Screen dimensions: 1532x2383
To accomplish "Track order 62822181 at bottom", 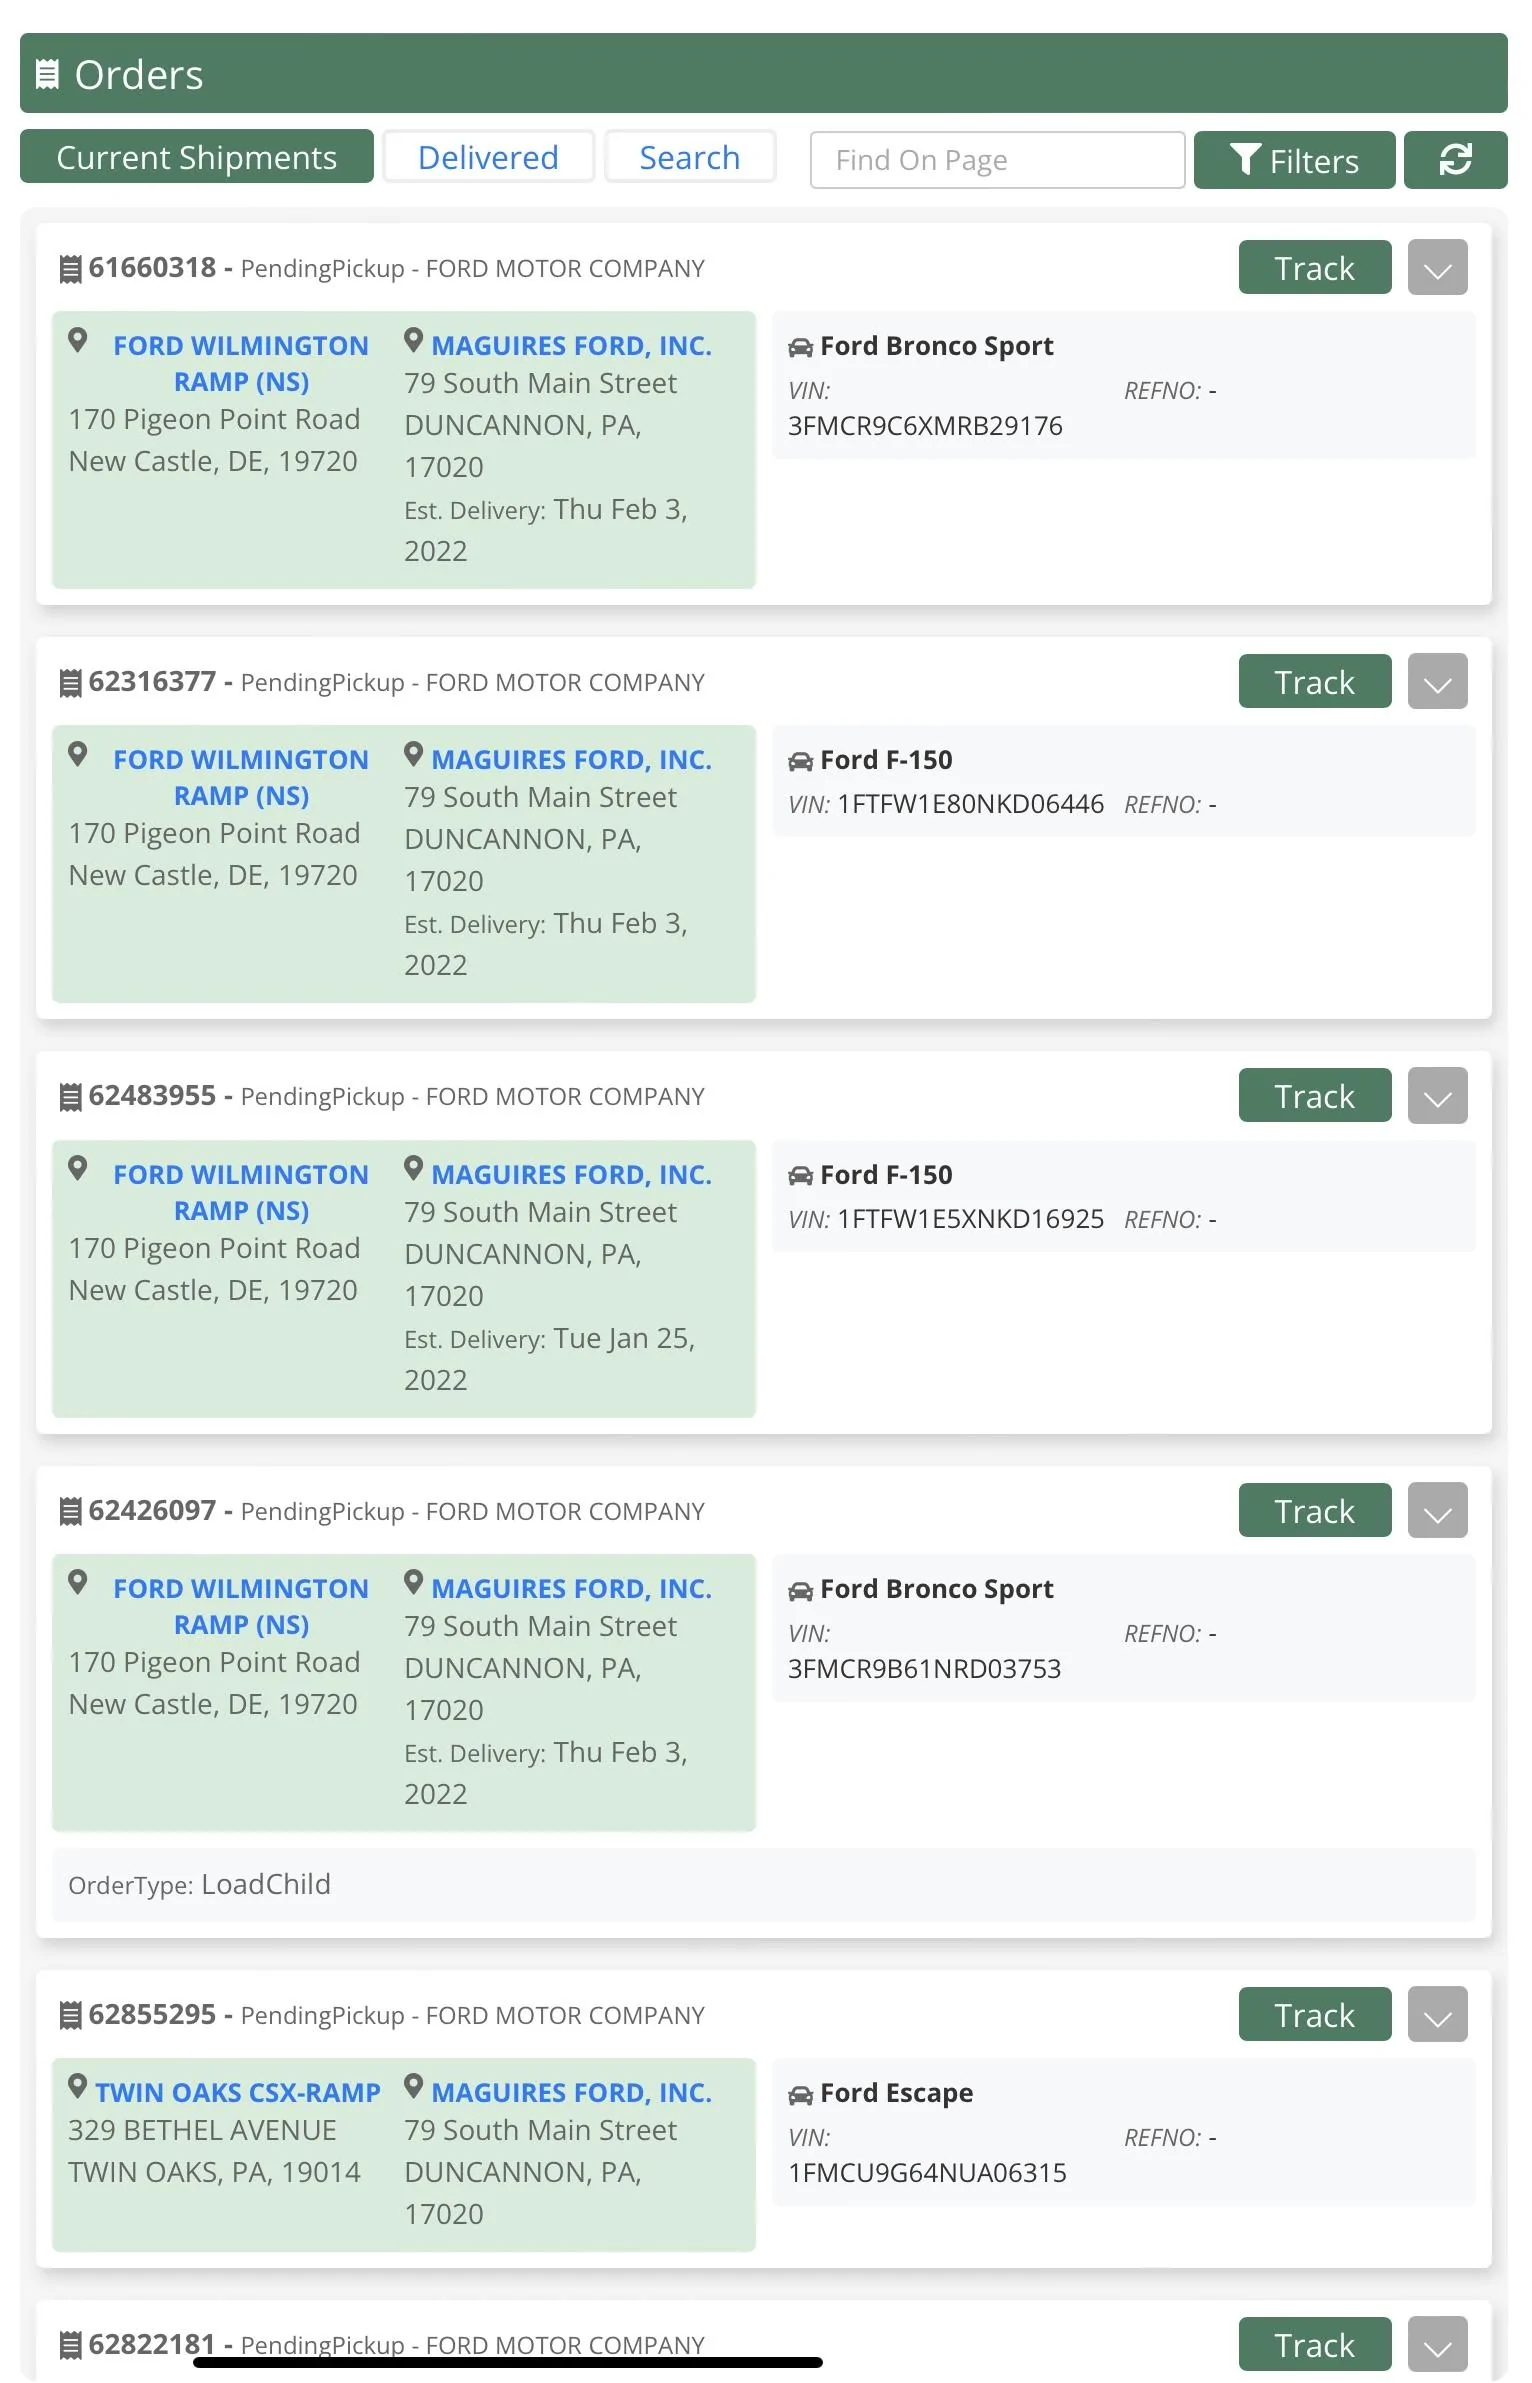I will tap(1315, 2344).
